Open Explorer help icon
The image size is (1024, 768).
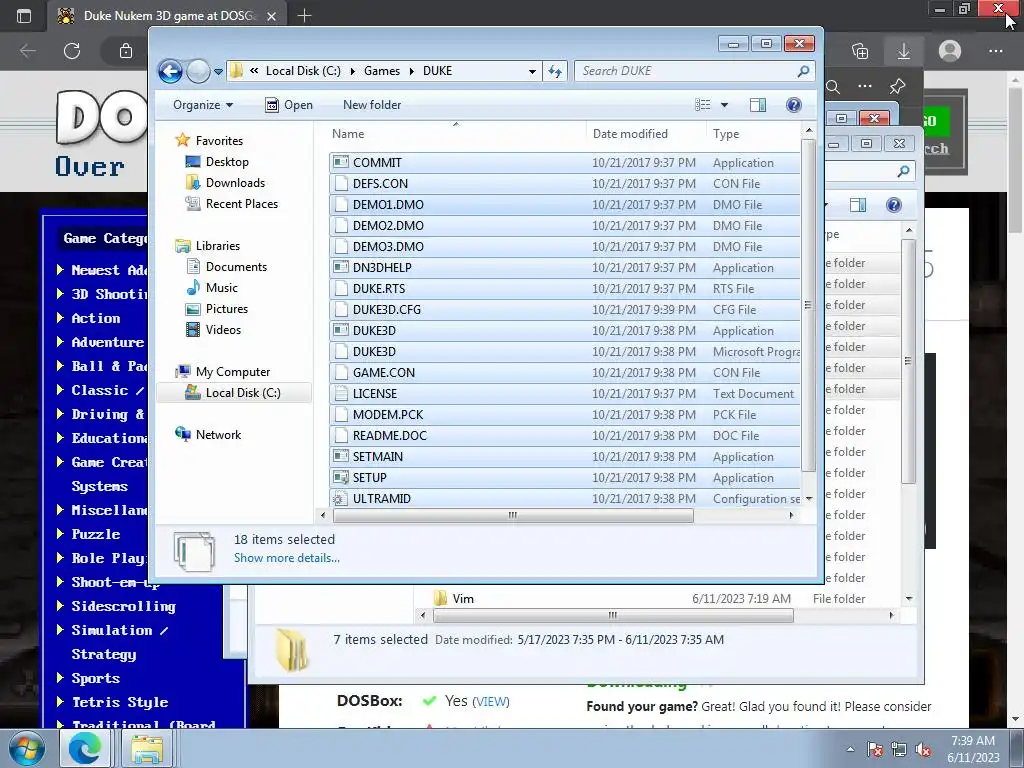(793, 105)
